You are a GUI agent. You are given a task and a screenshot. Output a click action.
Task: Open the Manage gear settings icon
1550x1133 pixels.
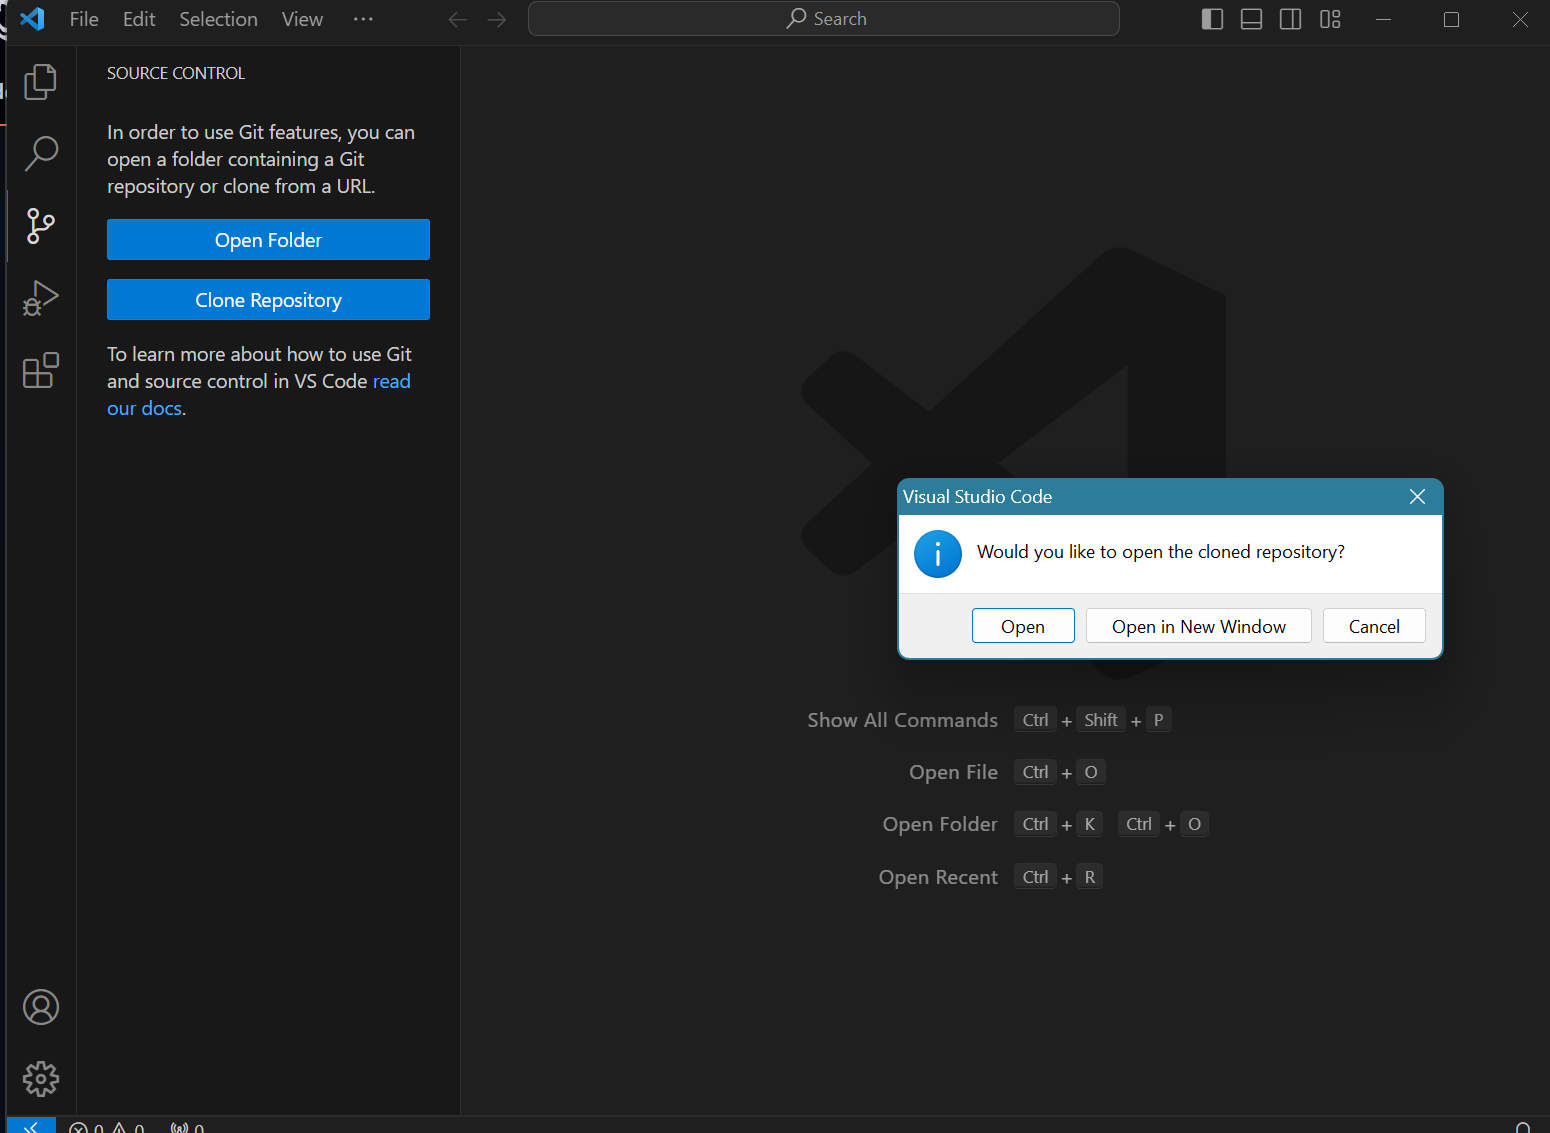coord(40,1078)
